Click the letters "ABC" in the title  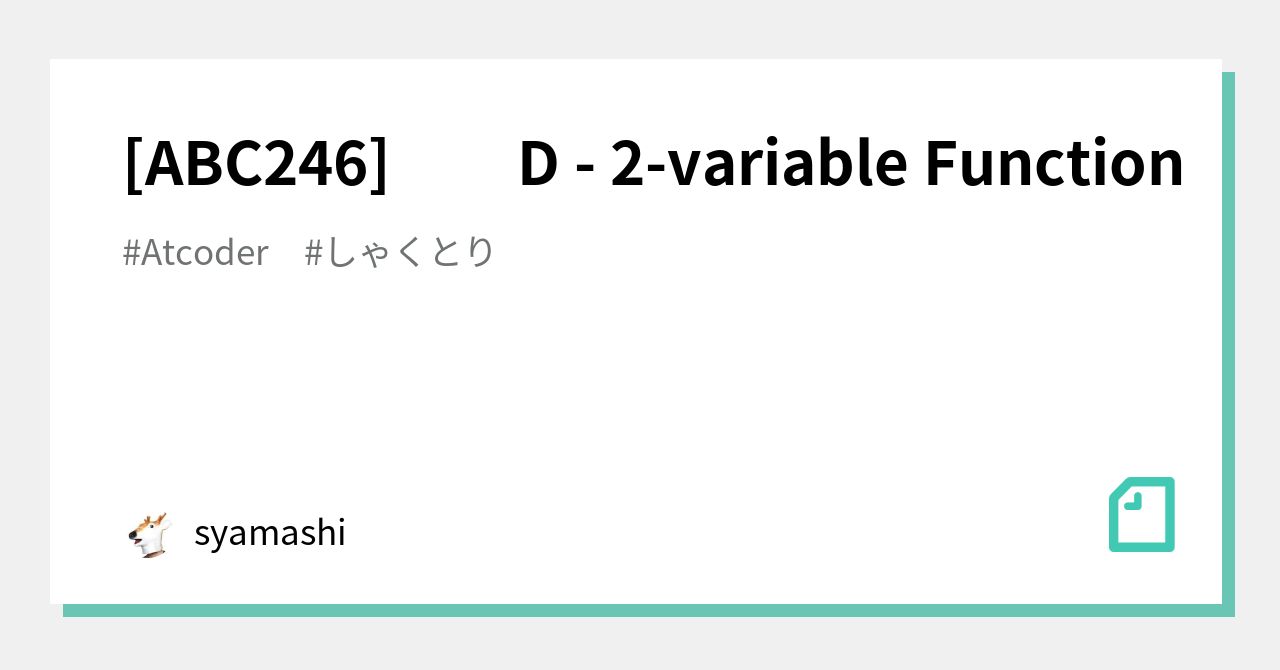pos(203,163)
